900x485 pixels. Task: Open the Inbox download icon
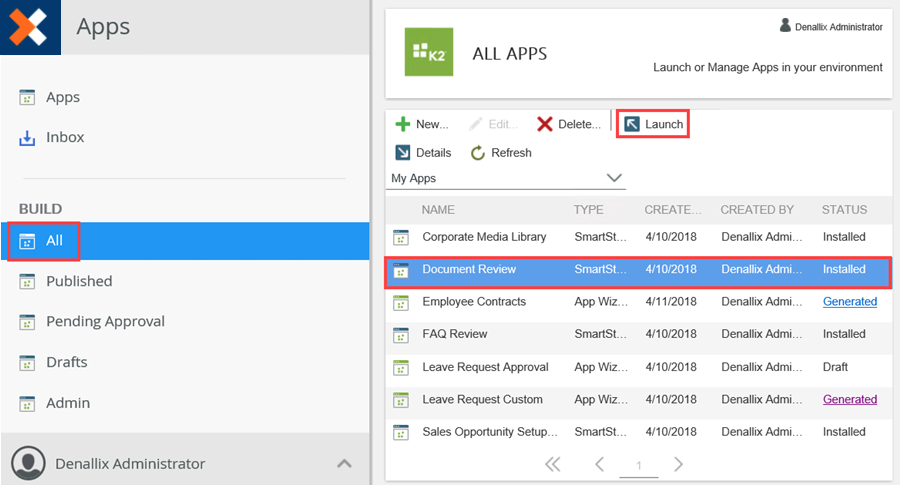(x=27, y=138)
